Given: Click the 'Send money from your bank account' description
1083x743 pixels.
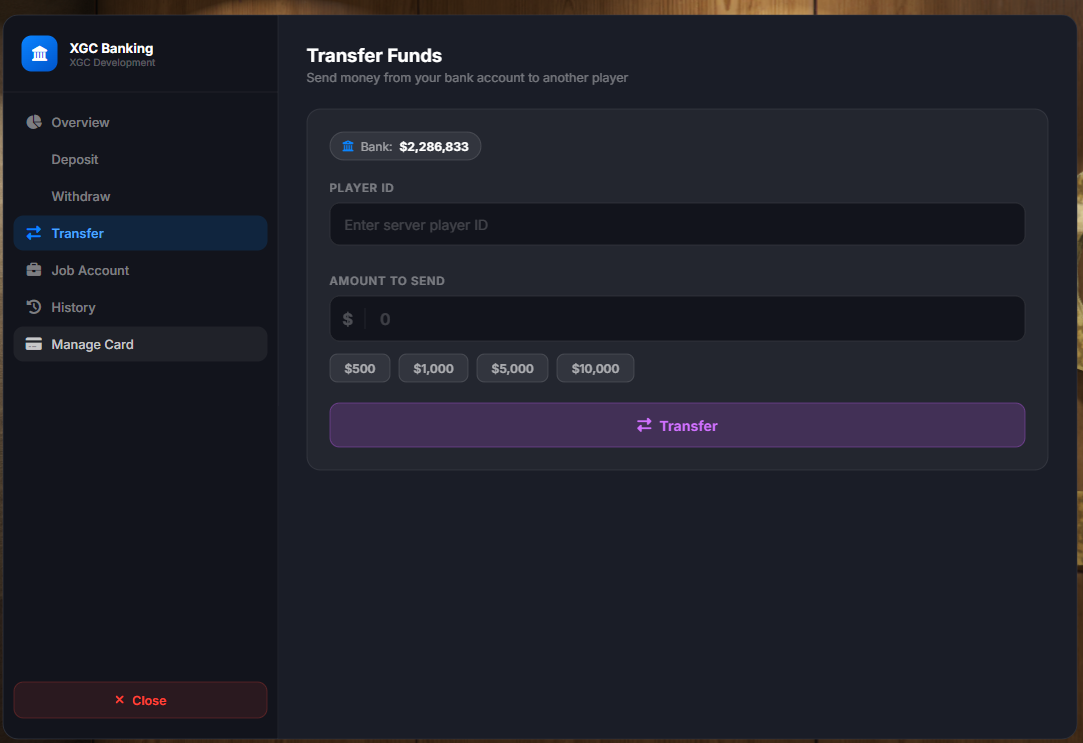Looking at the screenshot, I should 467,78.
